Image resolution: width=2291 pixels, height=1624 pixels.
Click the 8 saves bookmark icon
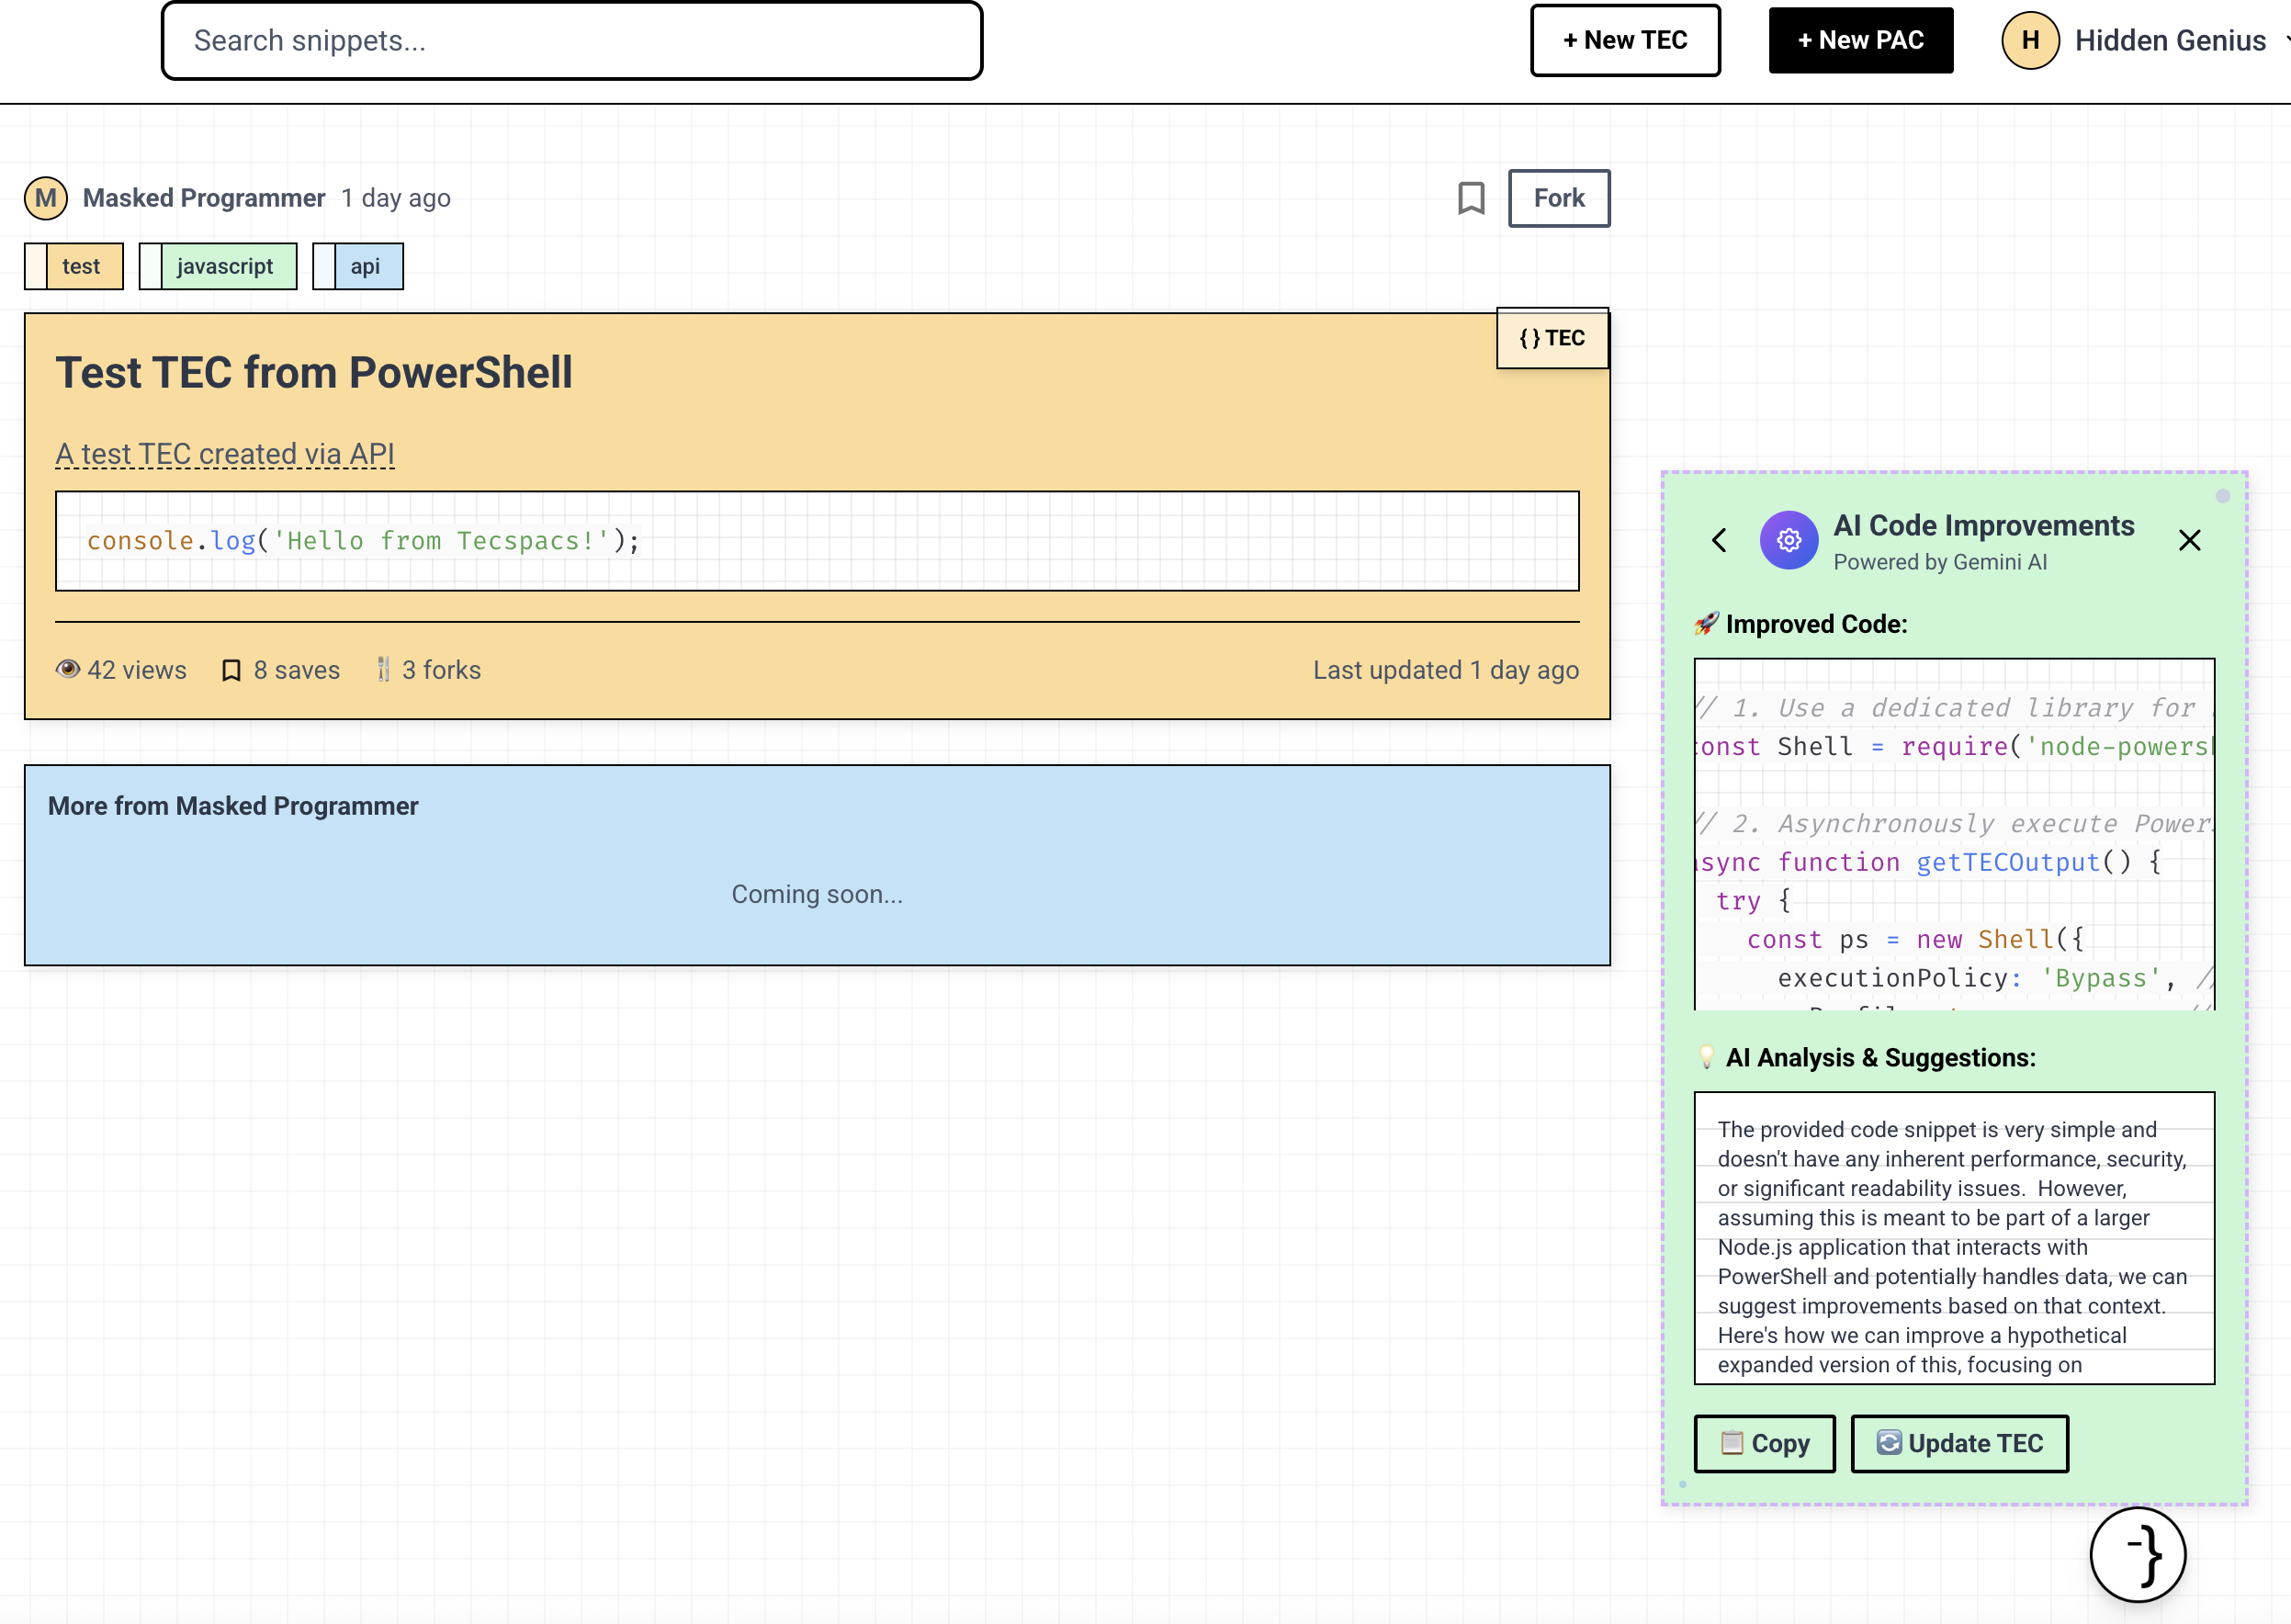point(231,670)
